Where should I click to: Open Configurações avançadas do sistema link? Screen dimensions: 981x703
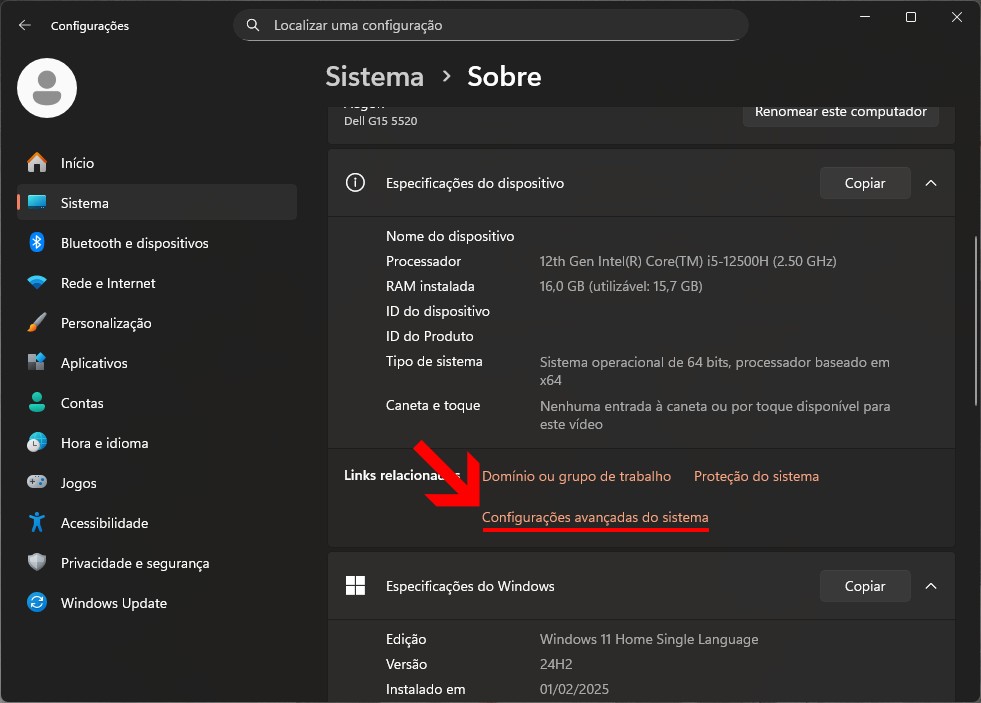(x=595, y=517)
